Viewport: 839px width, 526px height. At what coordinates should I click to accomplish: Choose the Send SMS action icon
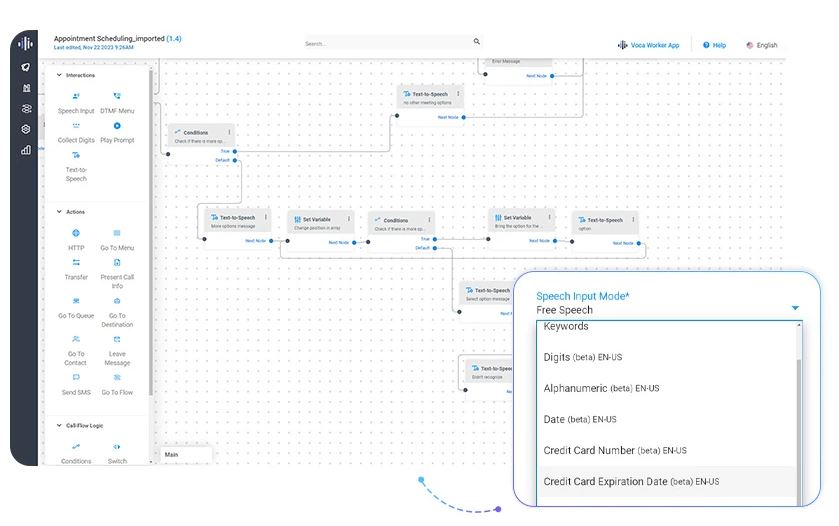coord(76,377)
